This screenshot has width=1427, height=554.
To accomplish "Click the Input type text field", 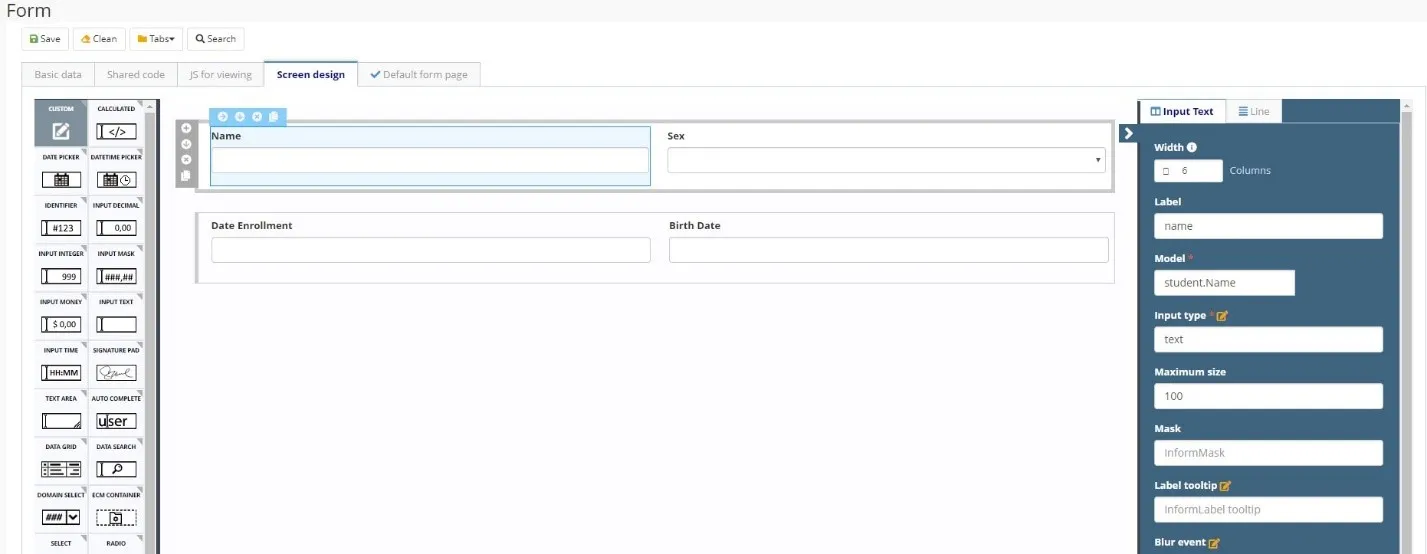I will 1268,339.
